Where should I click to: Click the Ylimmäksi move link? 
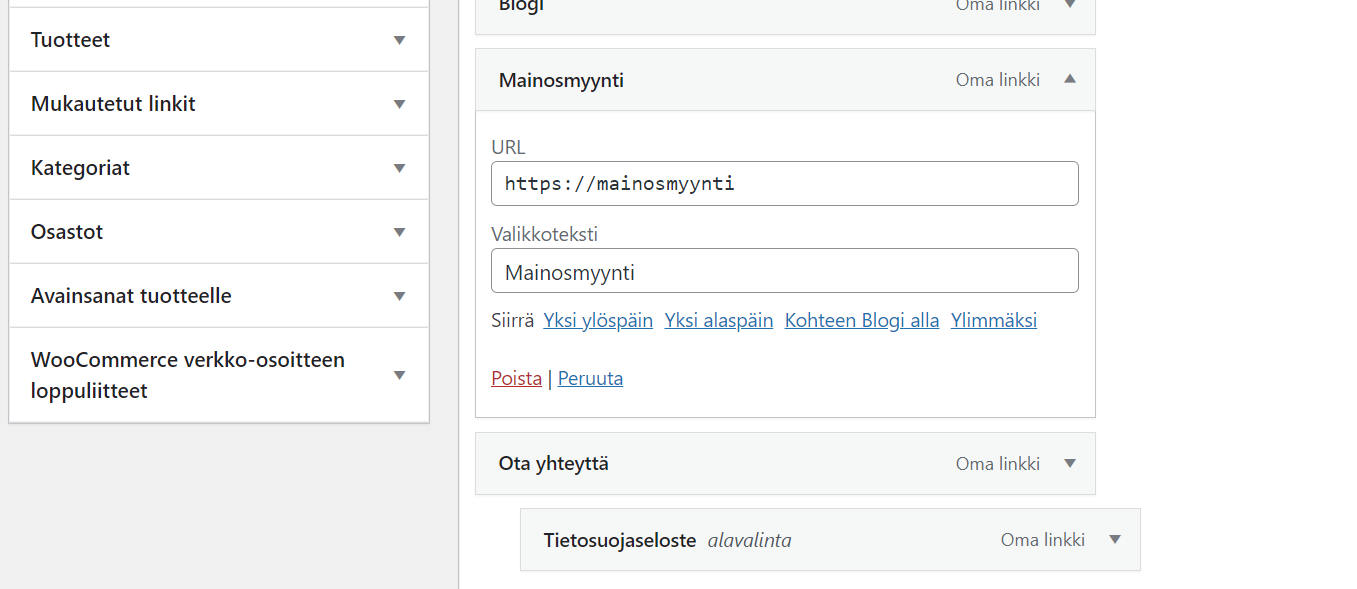tap(994, 321)
